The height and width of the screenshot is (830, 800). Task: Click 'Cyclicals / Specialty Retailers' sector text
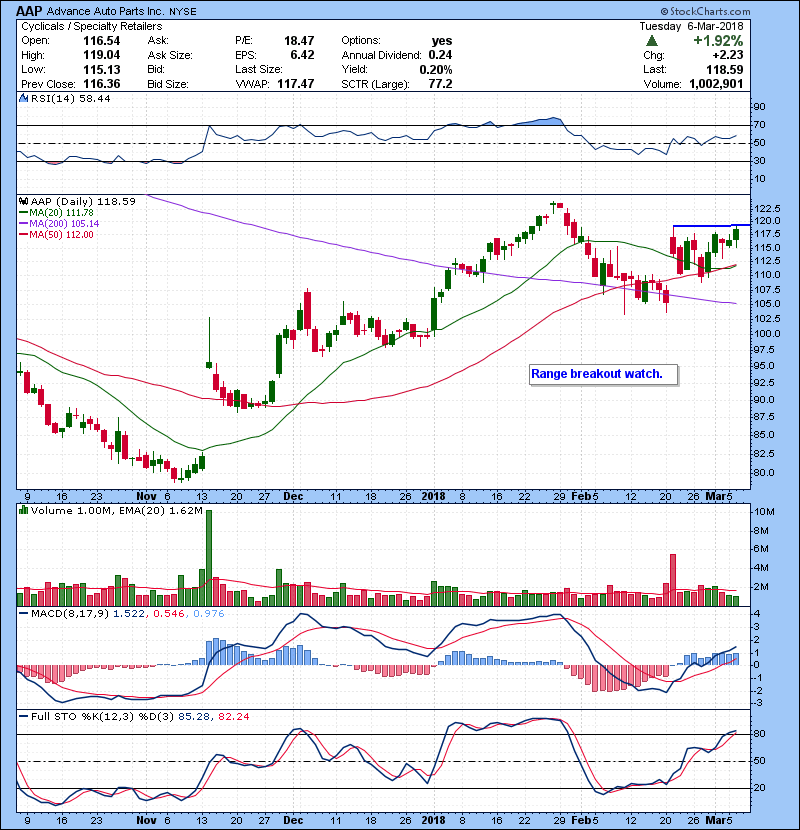click(x=92, y=26)
